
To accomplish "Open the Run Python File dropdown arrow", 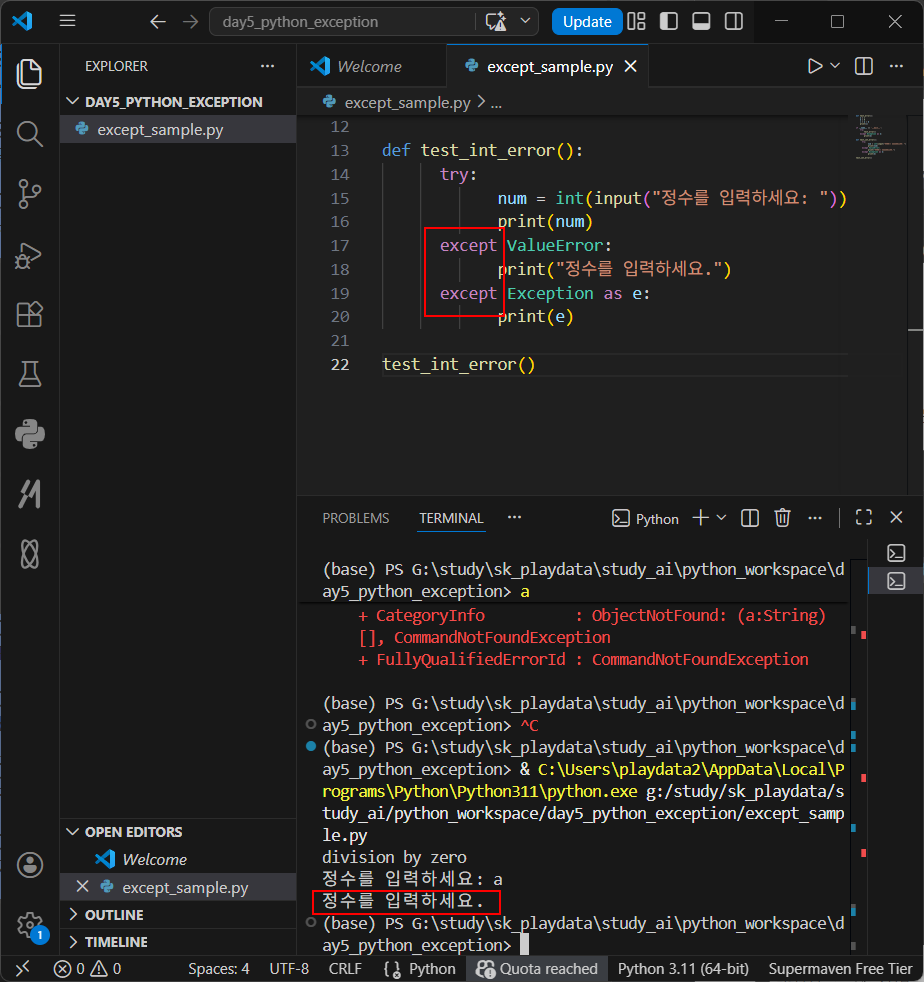I will click(835, 66).
